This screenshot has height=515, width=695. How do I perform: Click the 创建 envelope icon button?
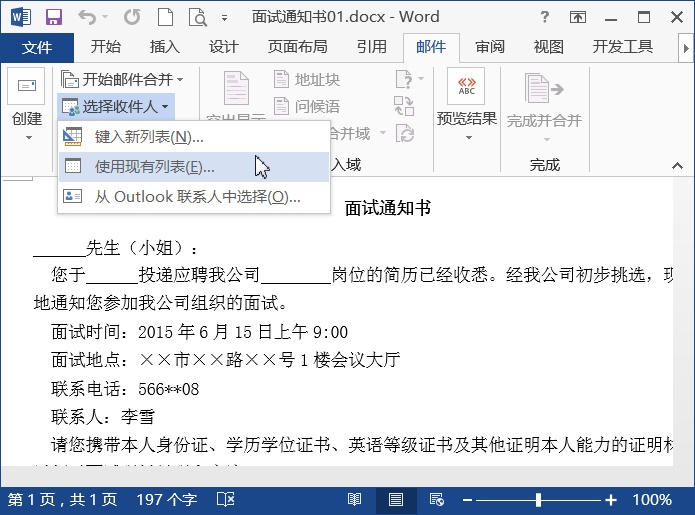27,86
